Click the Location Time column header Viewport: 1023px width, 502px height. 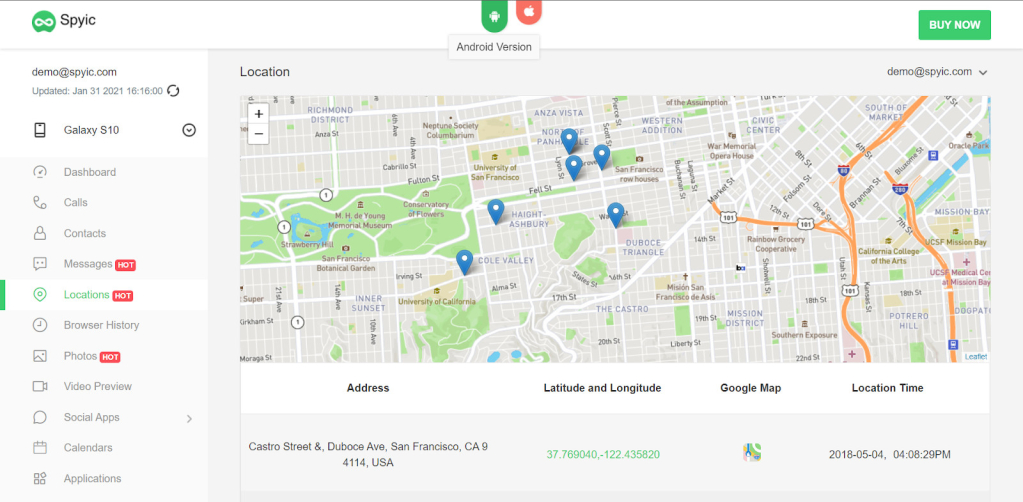point(887,388)
